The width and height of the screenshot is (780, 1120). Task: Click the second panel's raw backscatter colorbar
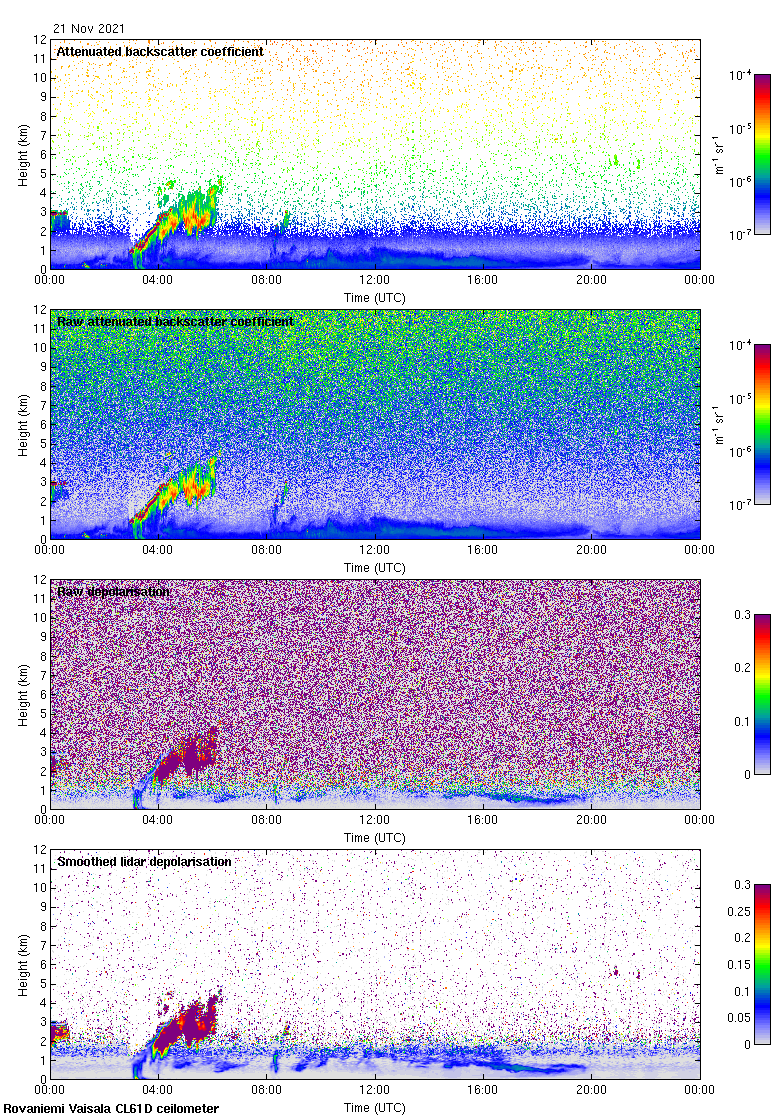coord(762,424)
